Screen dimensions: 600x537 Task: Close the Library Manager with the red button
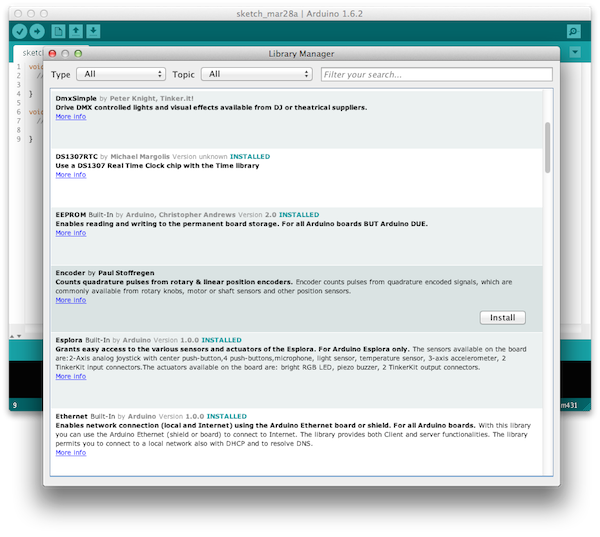52,54
